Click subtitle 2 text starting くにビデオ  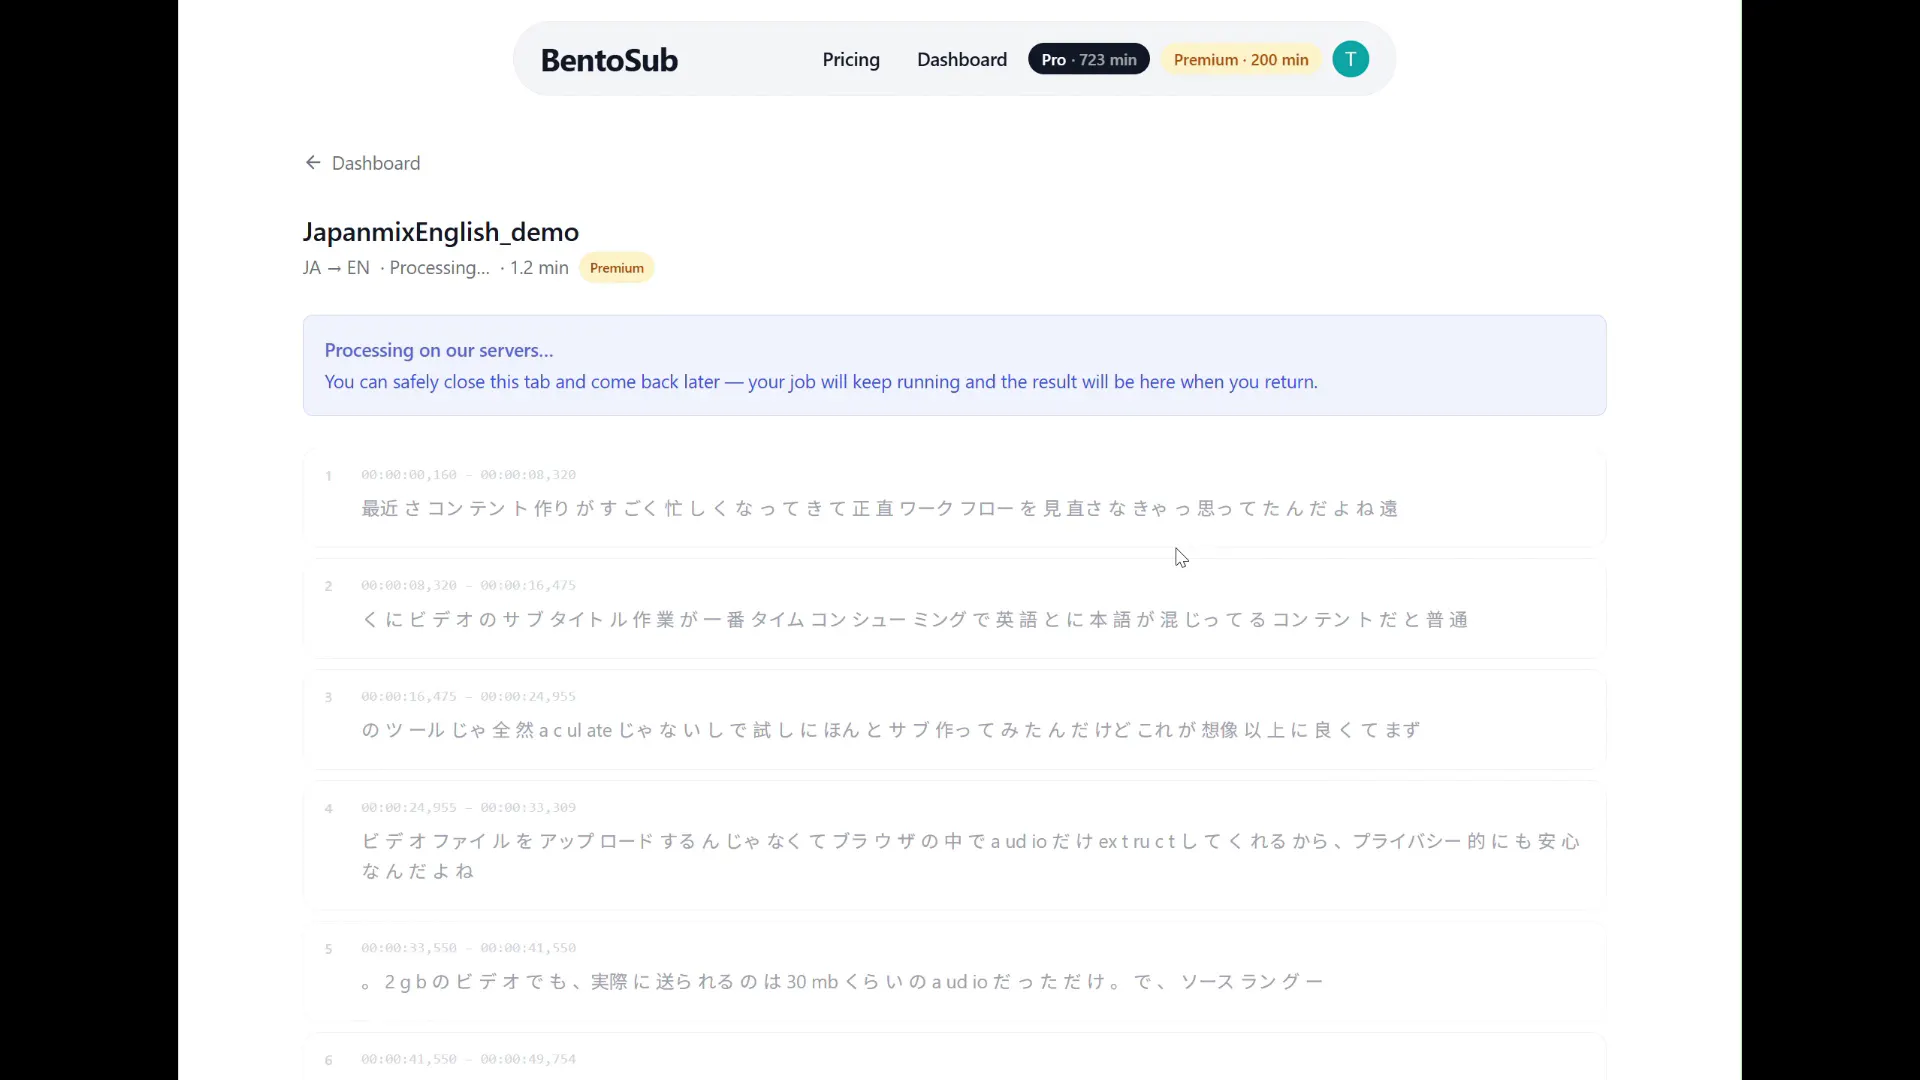915,620
